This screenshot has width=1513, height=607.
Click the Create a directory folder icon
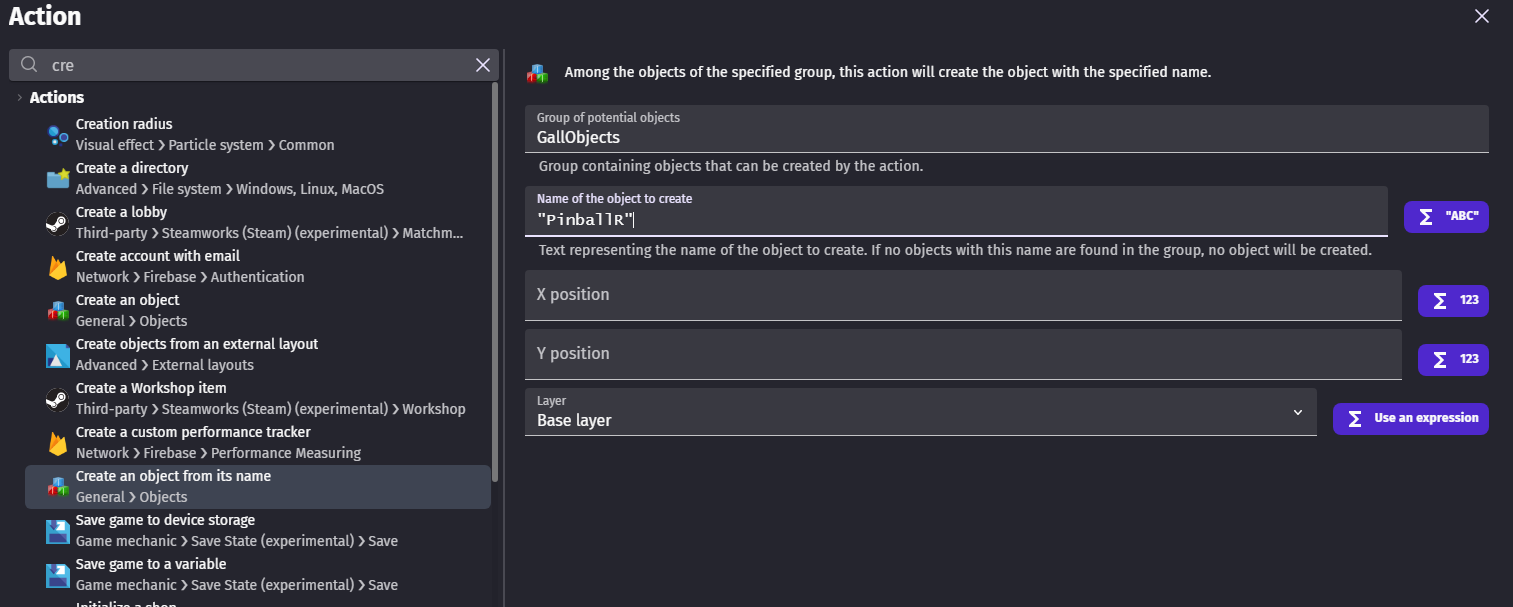point(58,179)
